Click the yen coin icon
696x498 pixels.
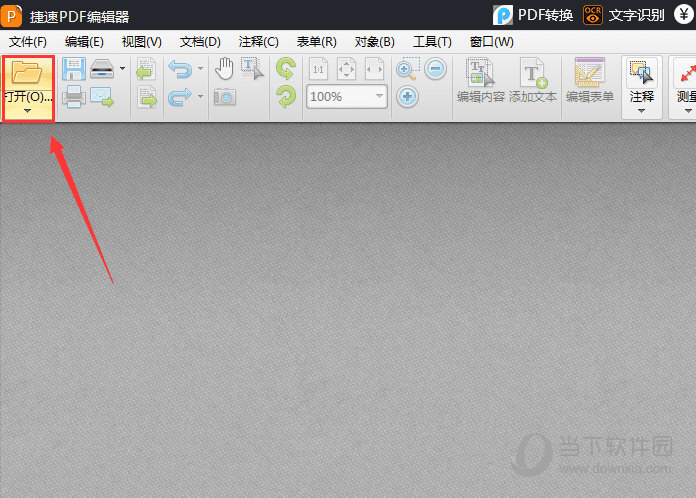click(684, 14)
